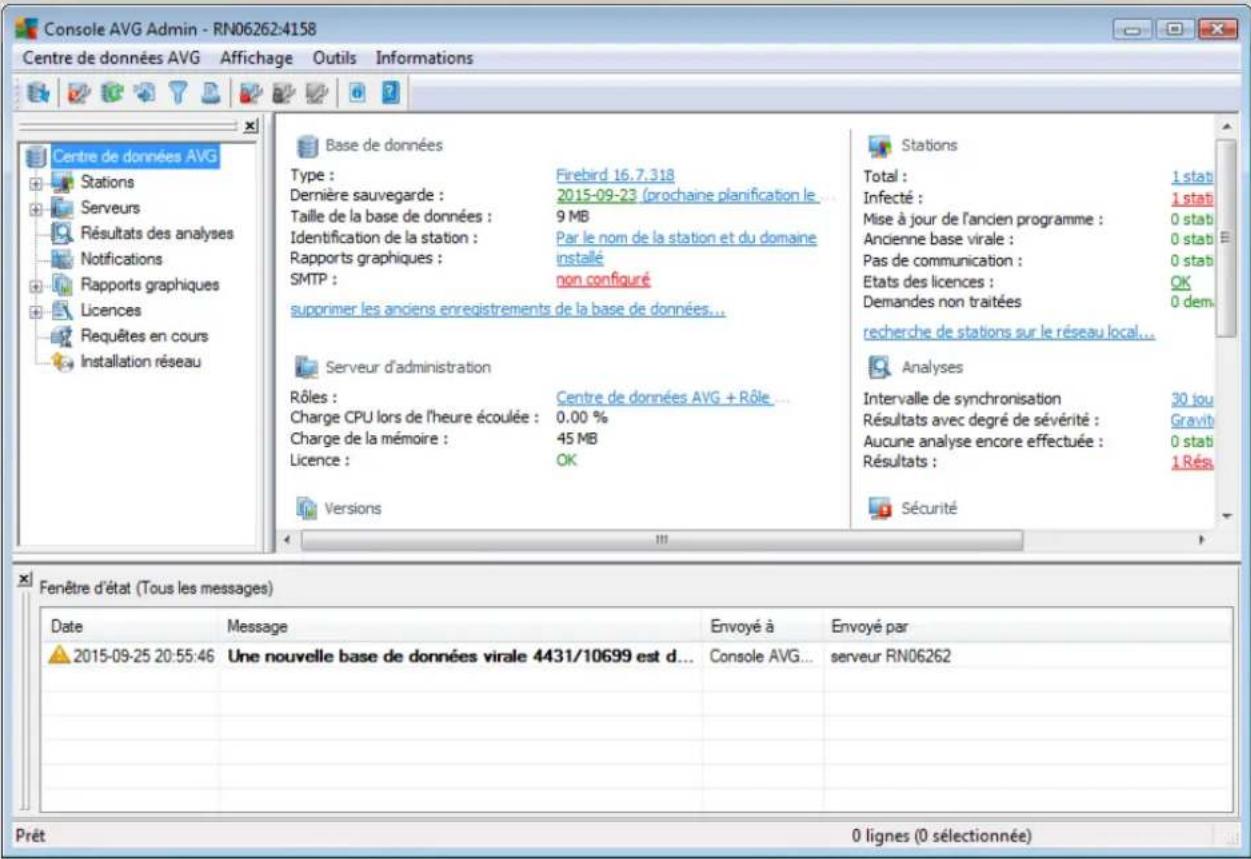Screen dimensions: 1251x859
Task: Click the red Résultats value link
Action: click(1192, 461)
